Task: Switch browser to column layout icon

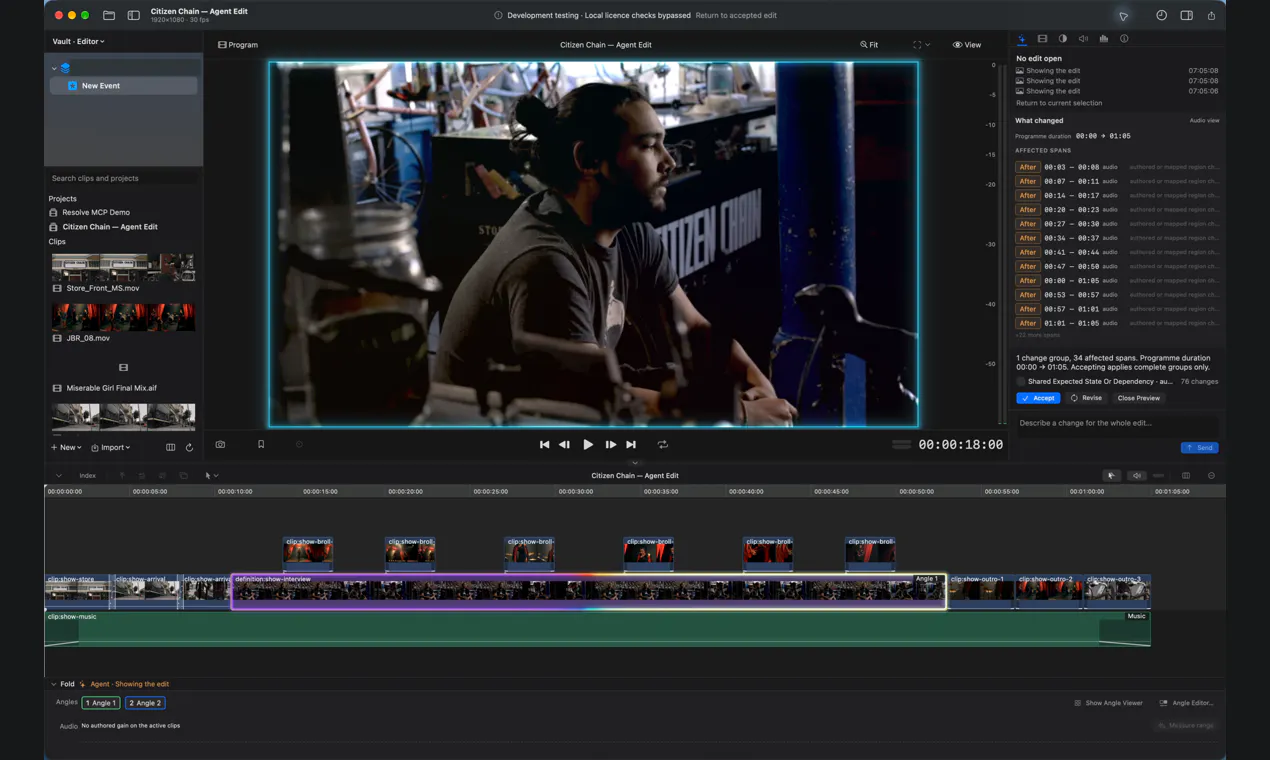Action: point(170,448)
